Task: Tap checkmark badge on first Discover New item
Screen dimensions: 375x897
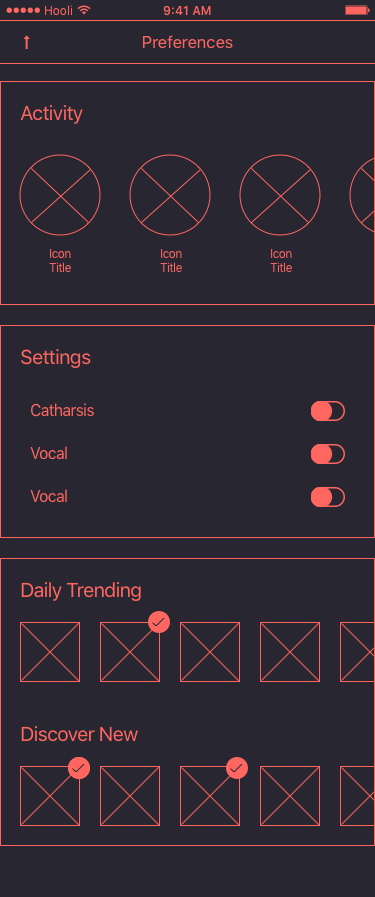Action: [79, 768]
